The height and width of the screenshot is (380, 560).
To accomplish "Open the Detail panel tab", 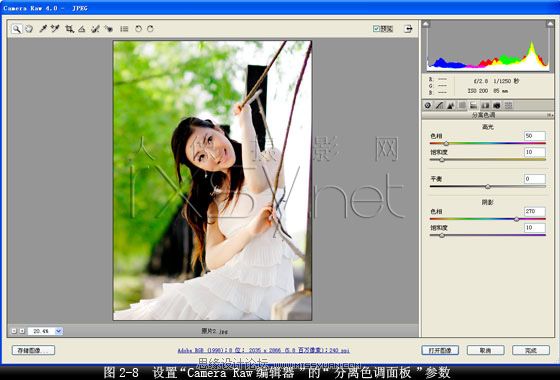I will [451, 105].
